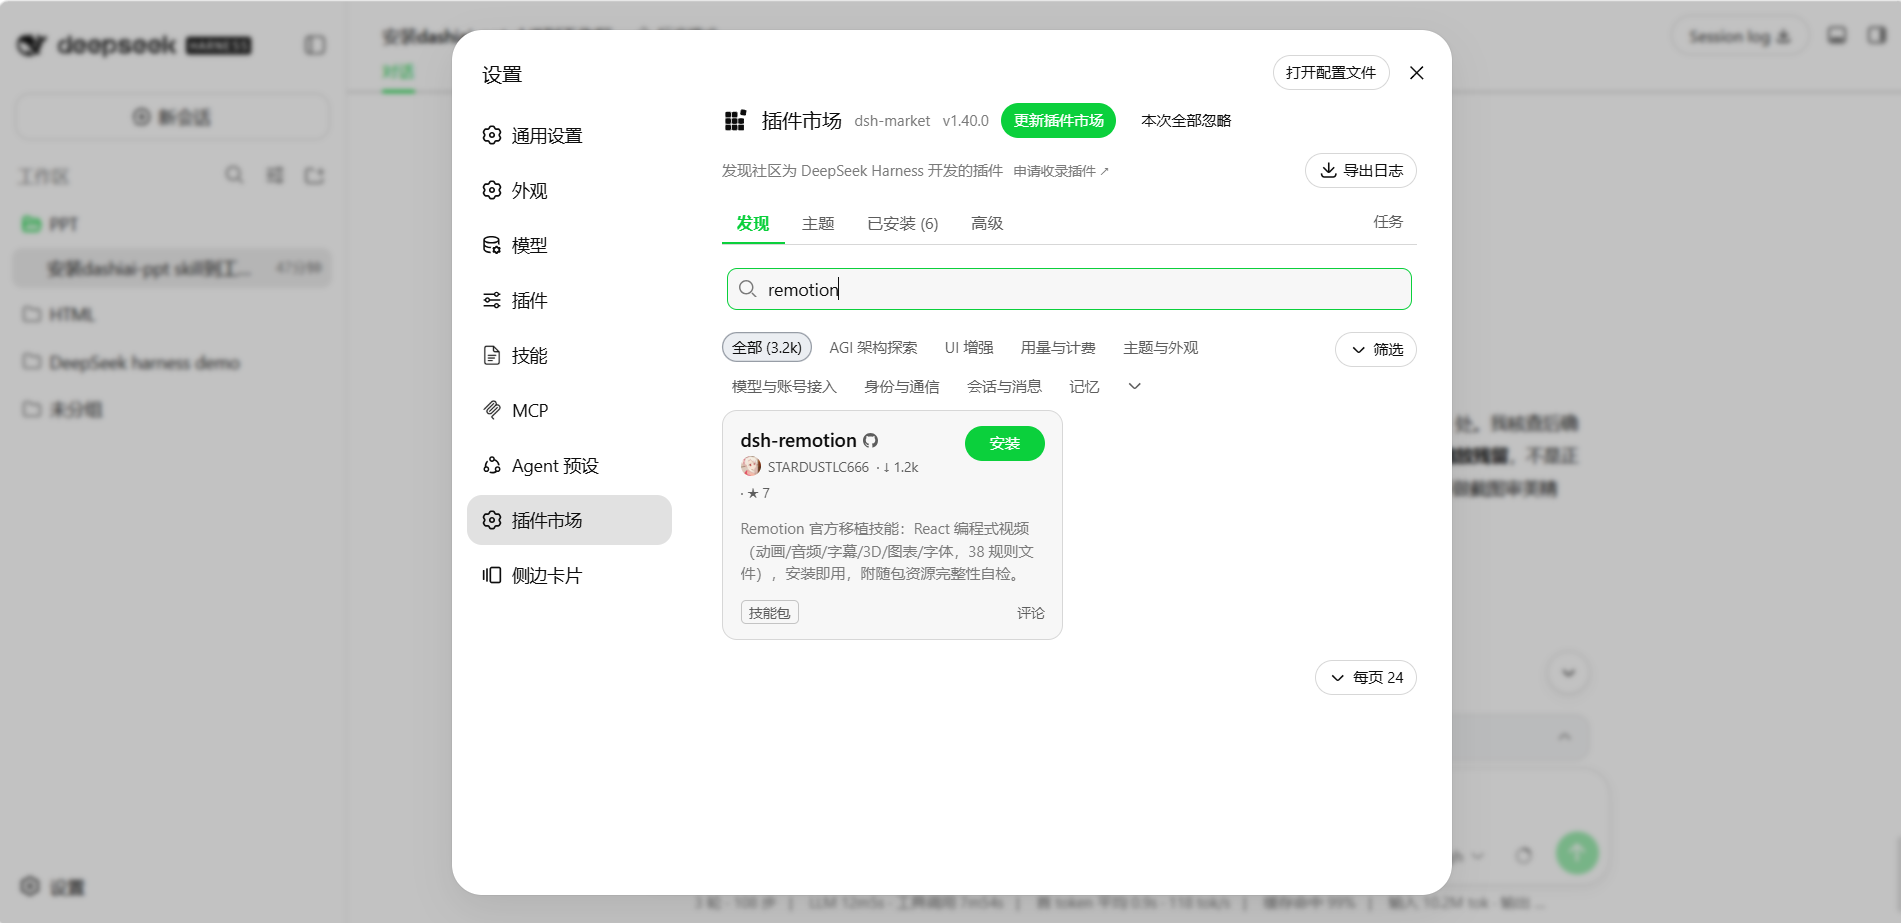Click the STARDUSTLC666 author name
Screen dimensions: 1901x923
(x=818, y=467)
